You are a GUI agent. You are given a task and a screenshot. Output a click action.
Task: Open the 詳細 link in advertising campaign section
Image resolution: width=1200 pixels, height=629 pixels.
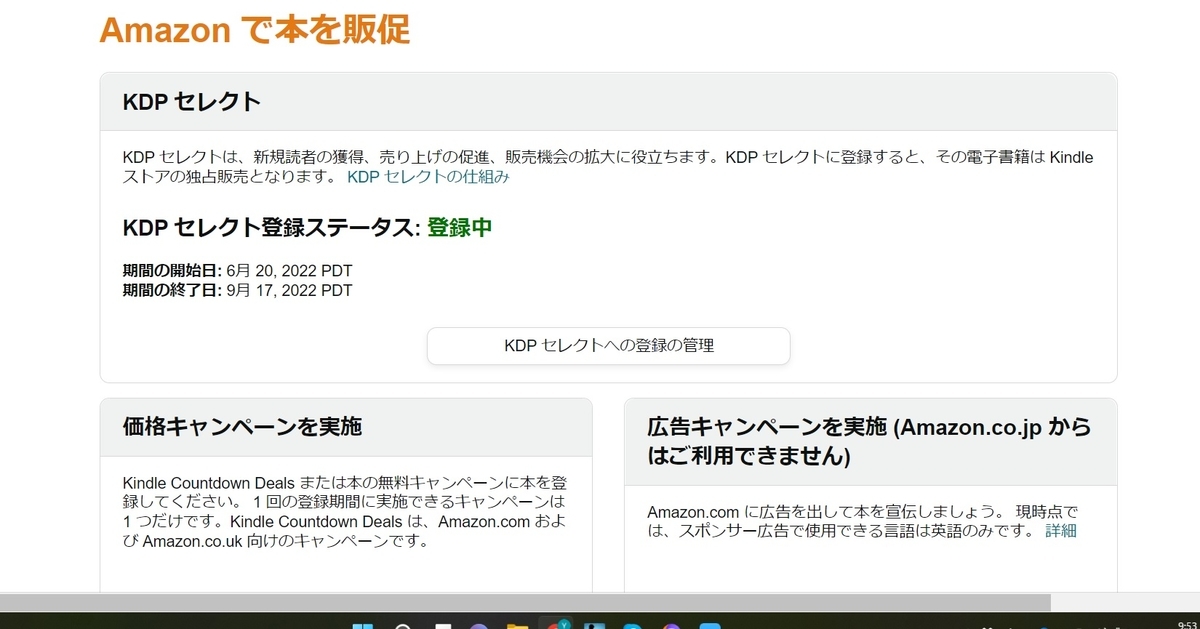(x=1061, y=531)
